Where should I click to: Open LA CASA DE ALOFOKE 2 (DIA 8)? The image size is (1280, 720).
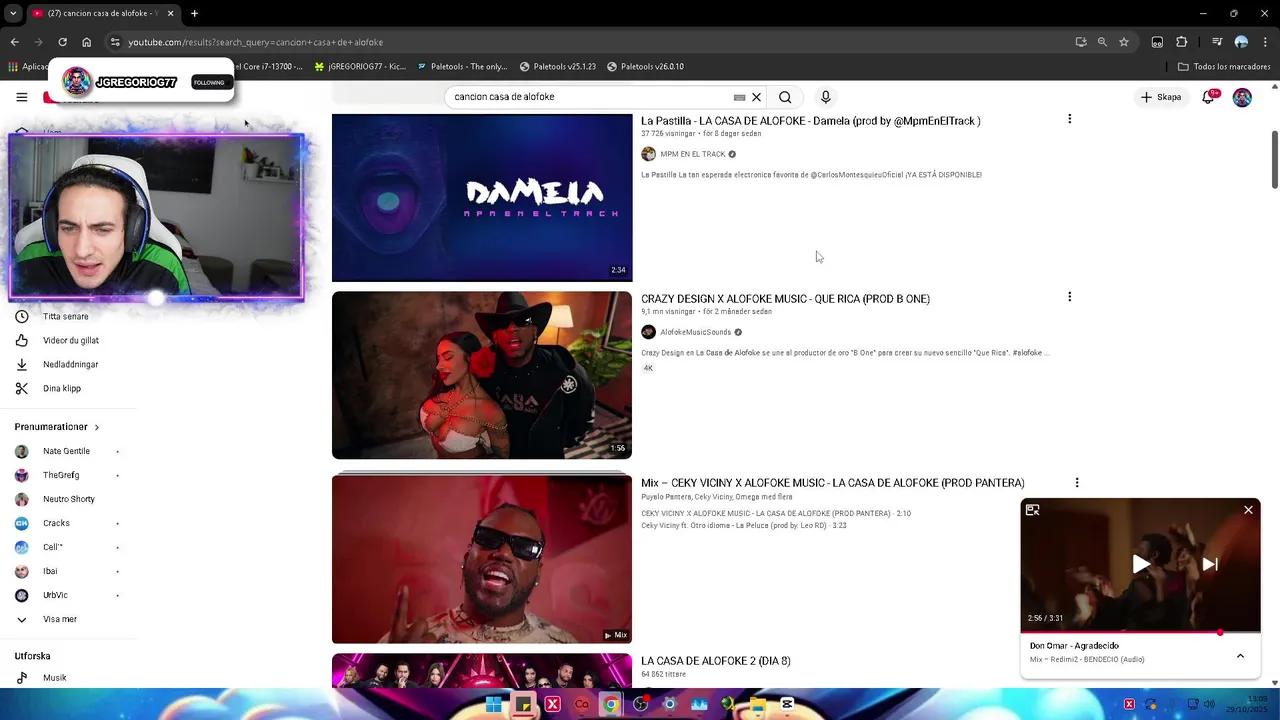[x=715, y=661]
